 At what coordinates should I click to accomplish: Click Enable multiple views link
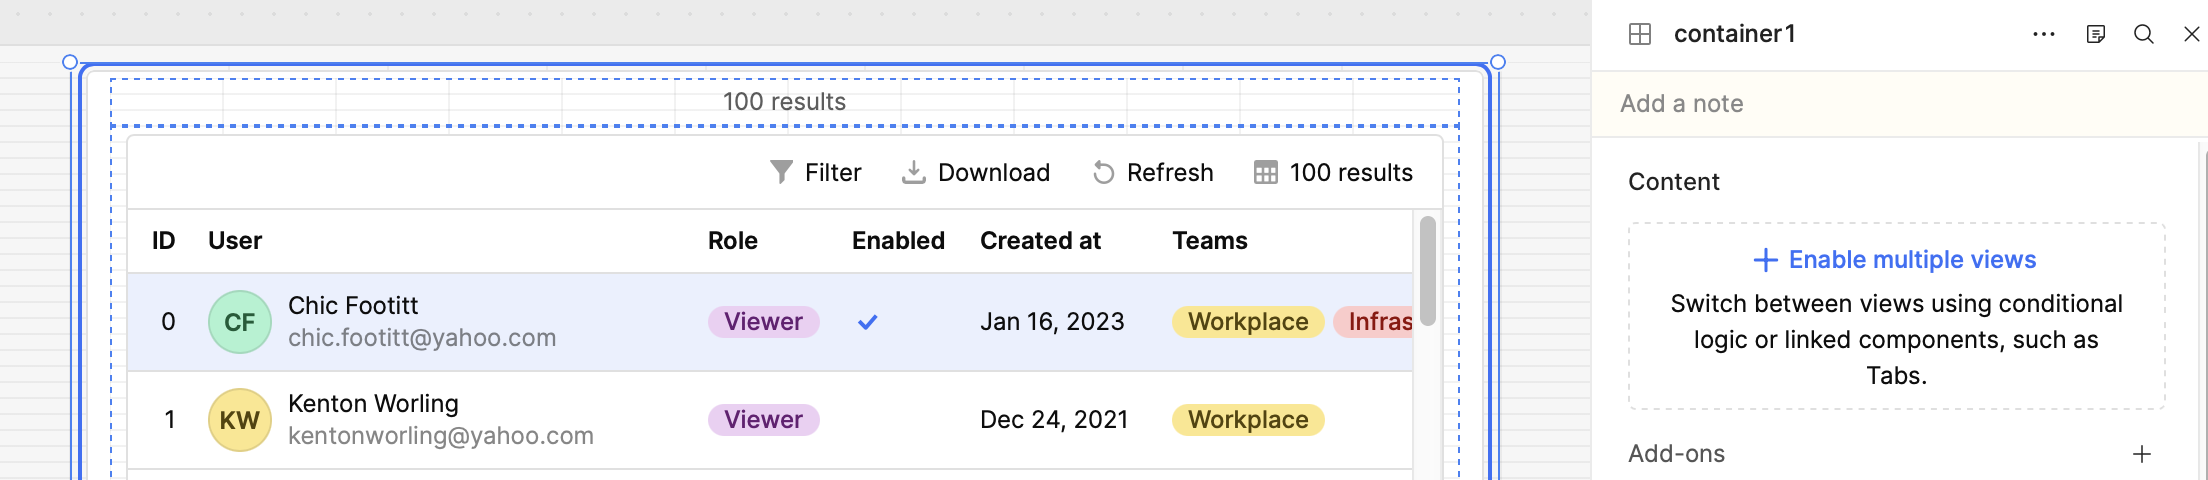[1895, 260]
